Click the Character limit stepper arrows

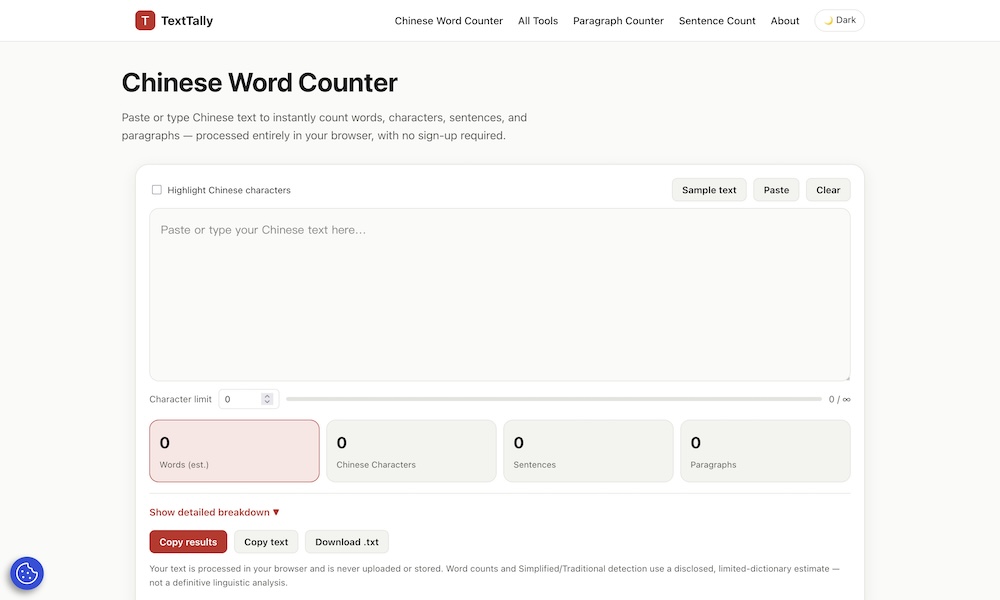tap(267, 399)
